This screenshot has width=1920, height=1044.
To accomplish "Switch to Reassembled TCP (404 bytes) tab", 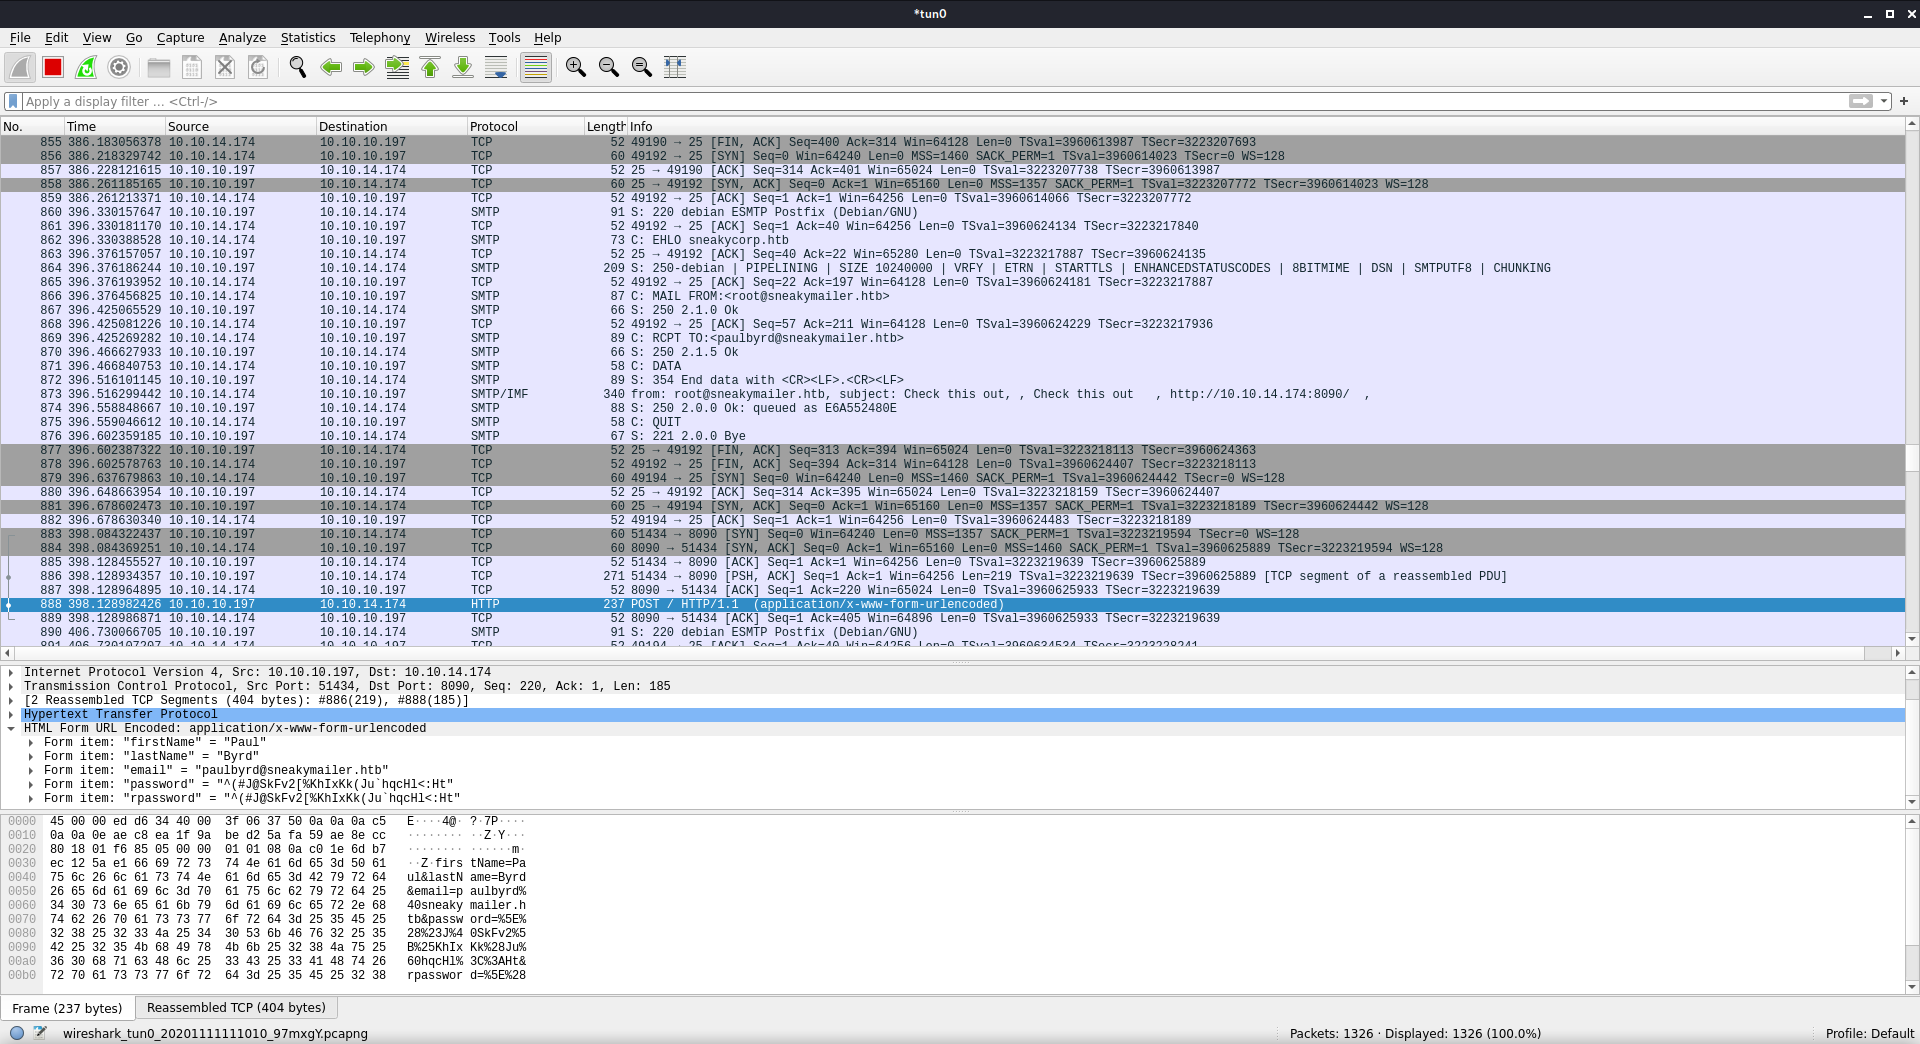I will (236, 1007).
